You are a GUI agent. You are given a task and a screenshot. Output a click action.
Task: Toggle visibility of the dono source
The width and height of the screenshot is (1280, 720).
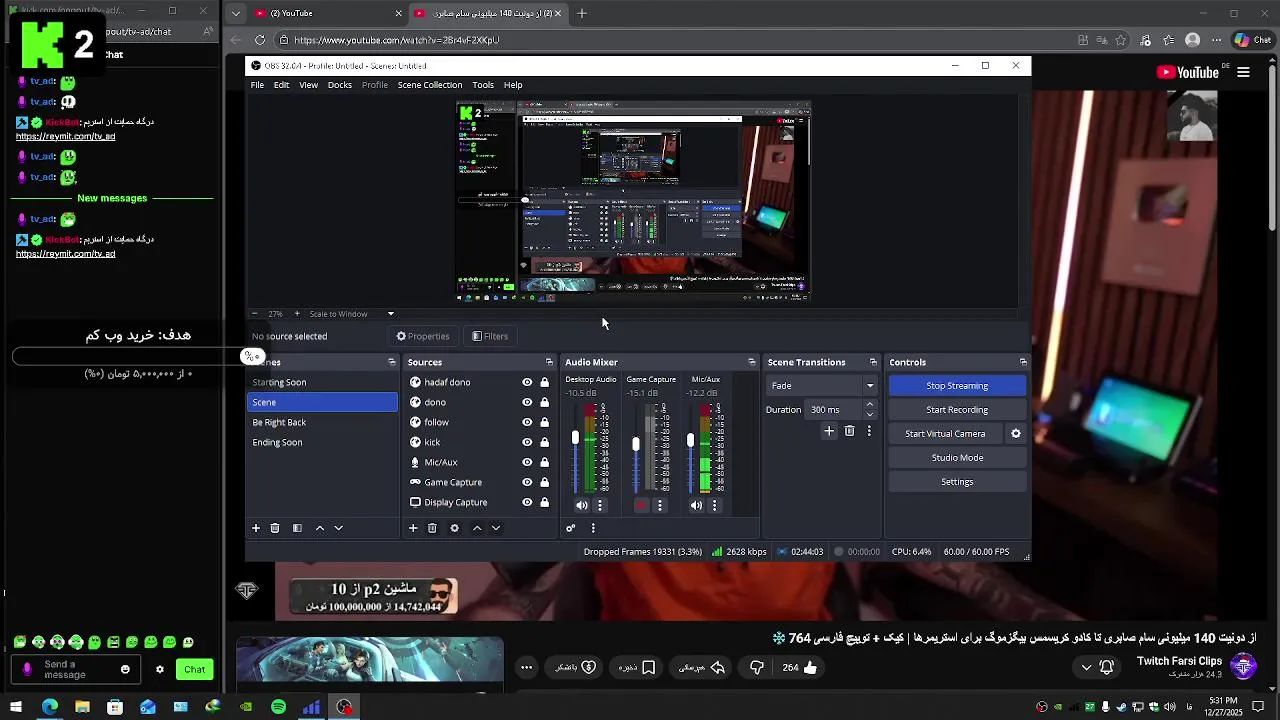tap(527, 402)
